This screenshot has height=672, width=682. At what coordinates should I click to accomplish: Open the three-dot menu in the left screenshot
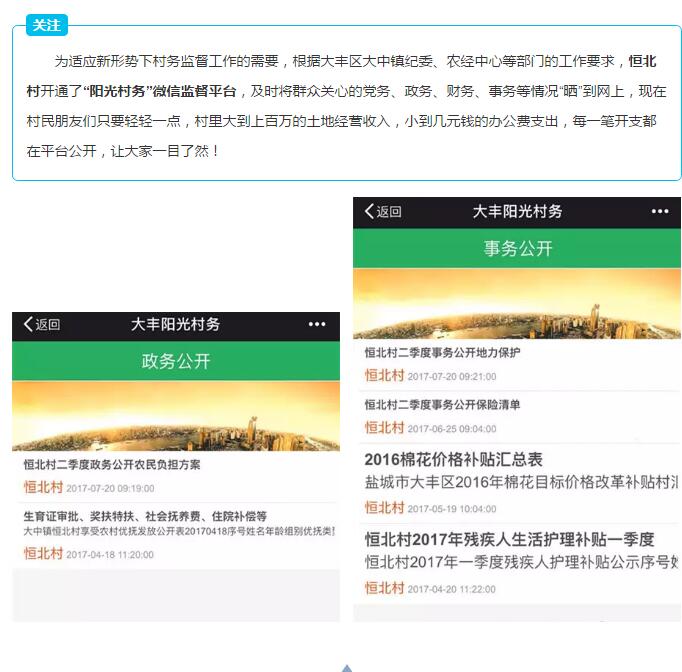pyautogui.click(x=317, y=324)
